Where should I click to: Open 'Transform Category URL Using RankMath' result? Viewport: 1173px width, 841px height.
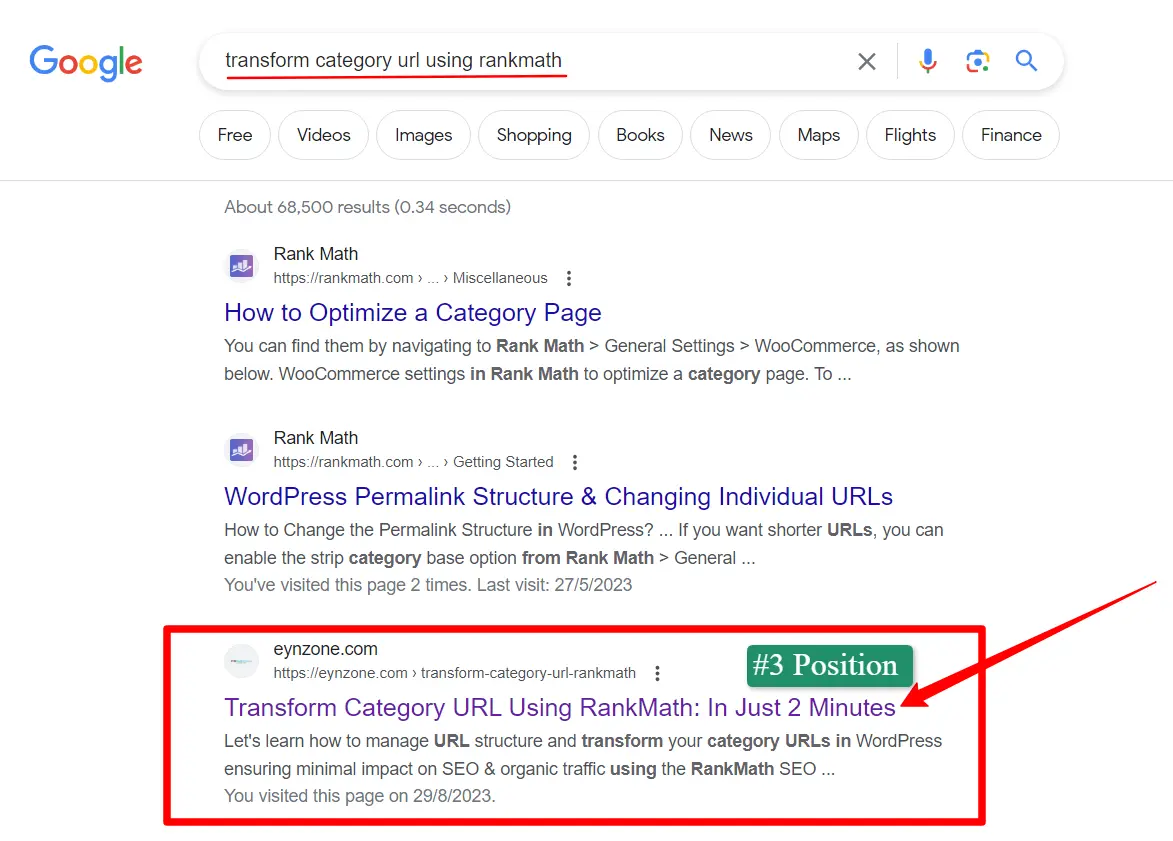[560, 708]
